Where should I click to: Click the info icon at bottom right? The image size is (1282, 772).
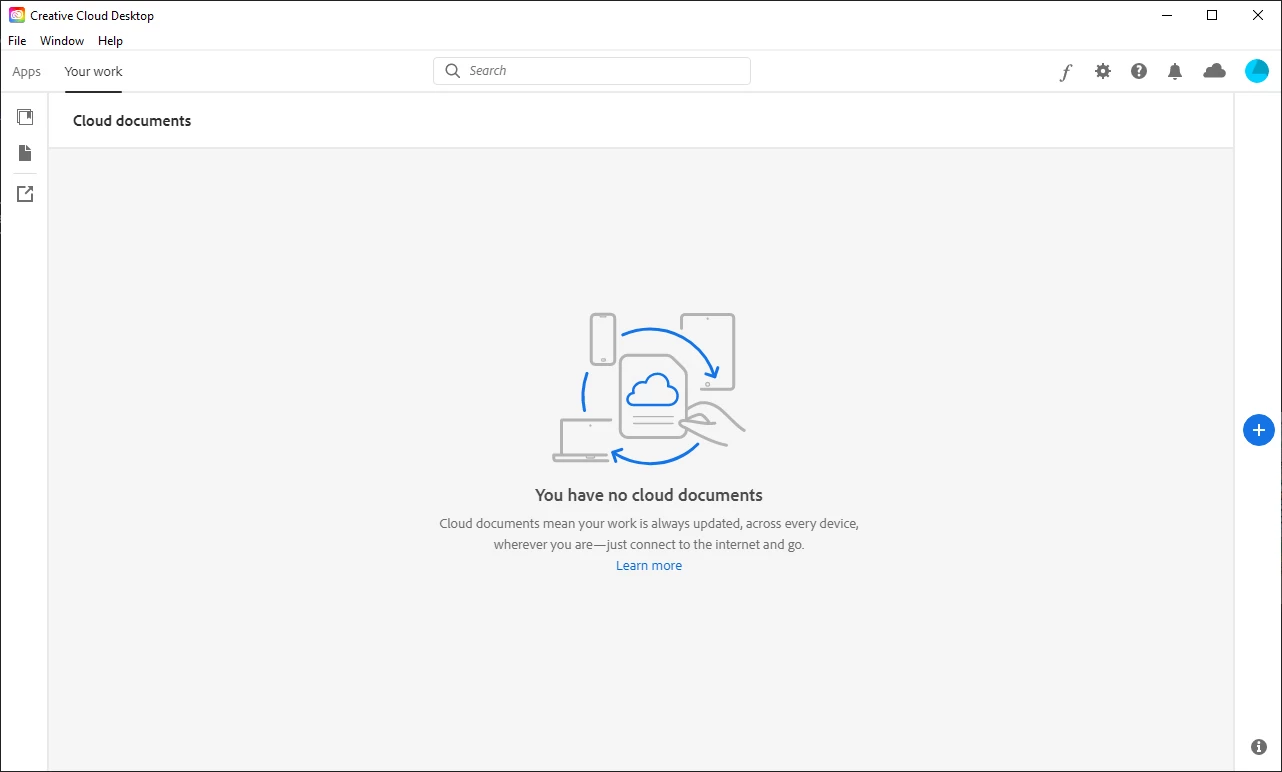click(1259, 747)
